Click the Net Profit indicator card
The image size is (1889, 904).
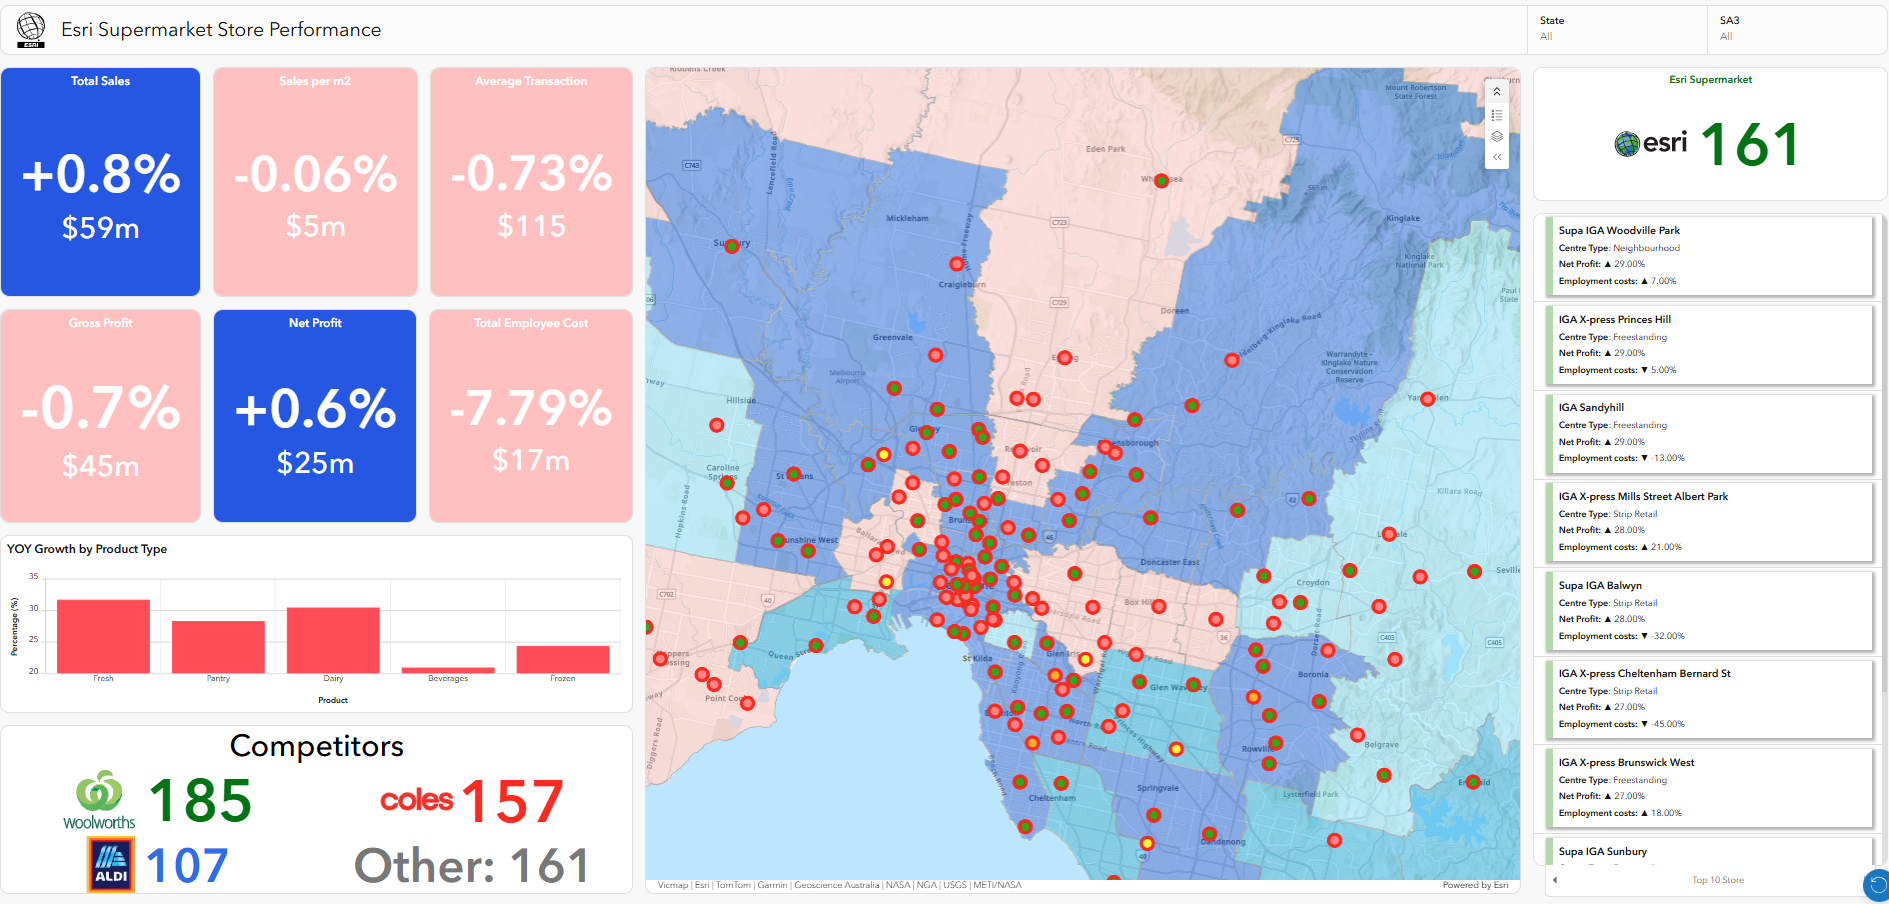click(315, 416)
